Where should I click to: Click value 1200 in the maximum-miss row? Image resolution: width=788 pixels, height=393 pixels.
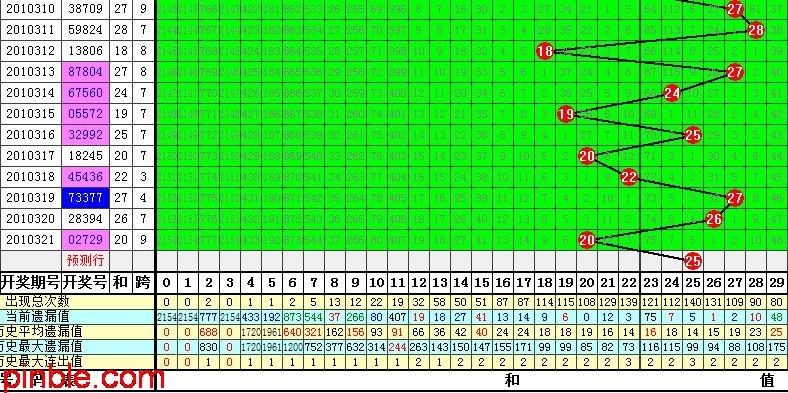click(292, 347)
